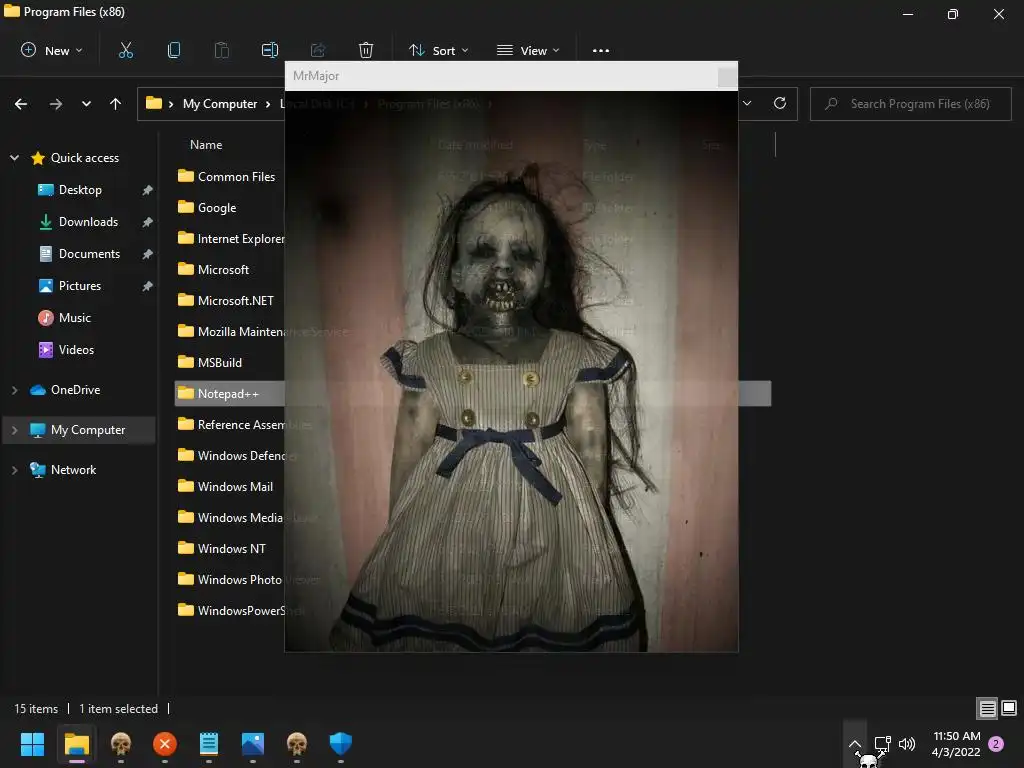1024x768 pixels.
Task: Open the Sort dropdown
Action: click(438, 50)
